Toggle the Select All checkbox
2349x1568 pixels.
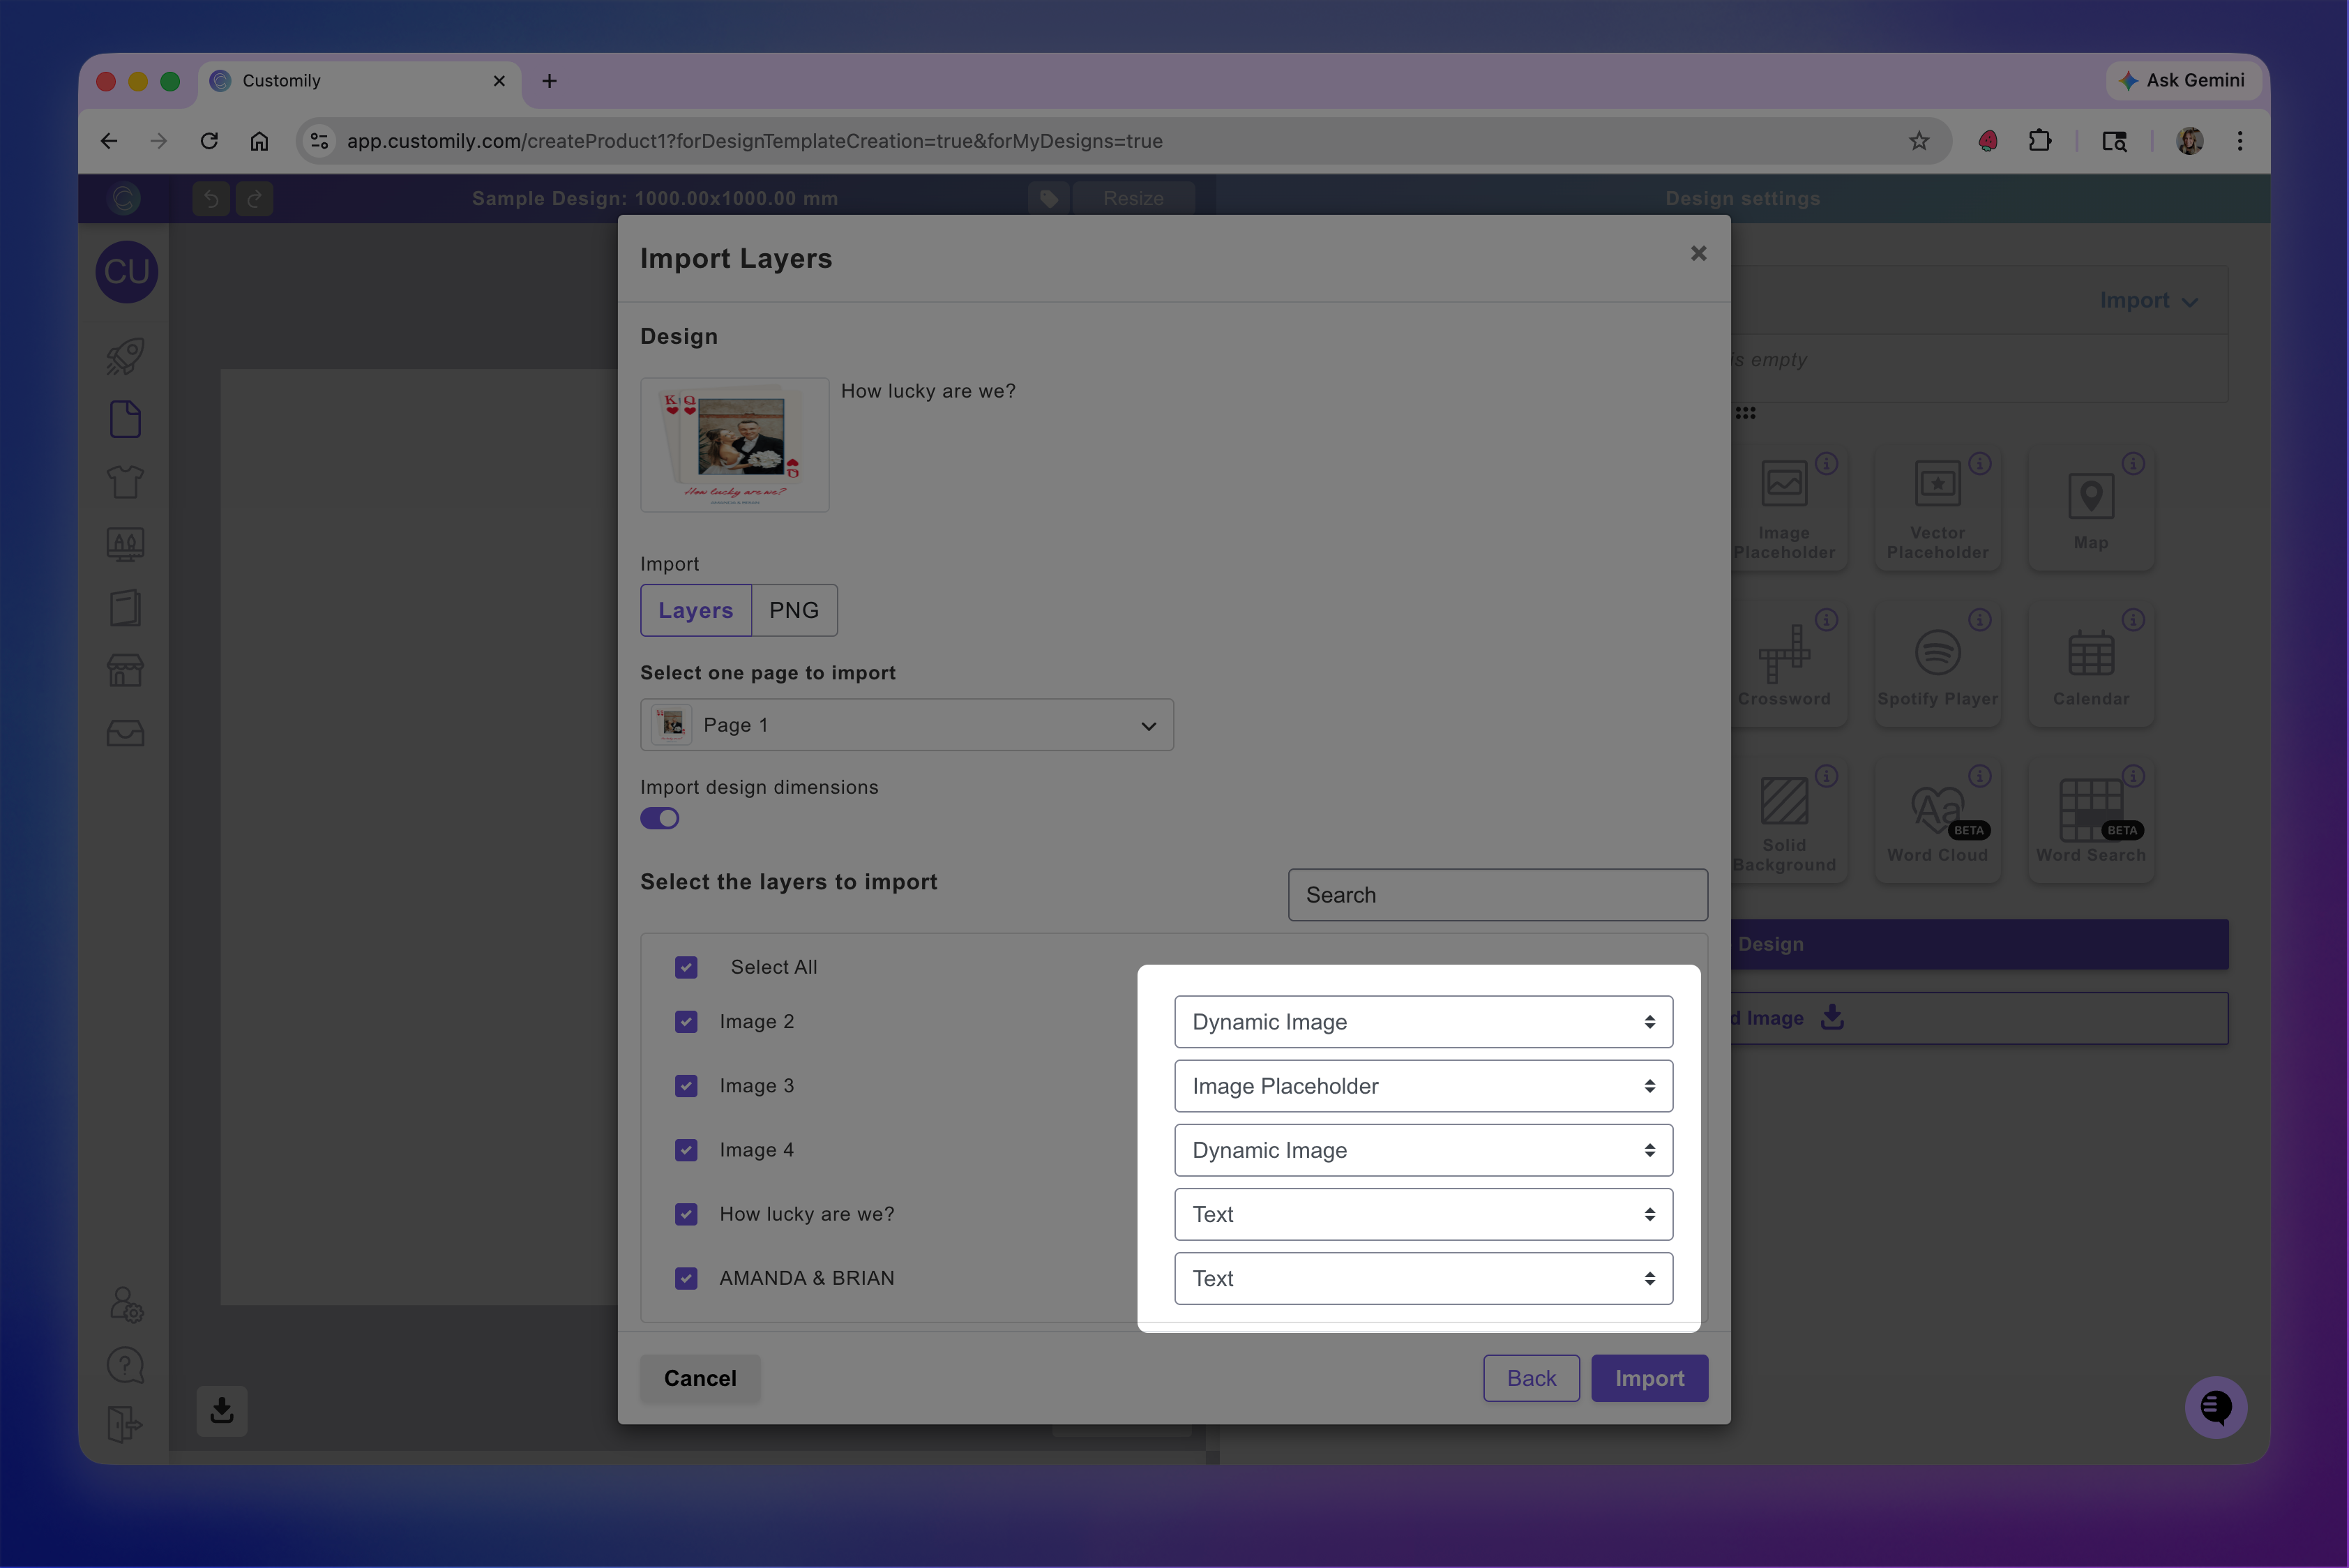tap(686, 967)
